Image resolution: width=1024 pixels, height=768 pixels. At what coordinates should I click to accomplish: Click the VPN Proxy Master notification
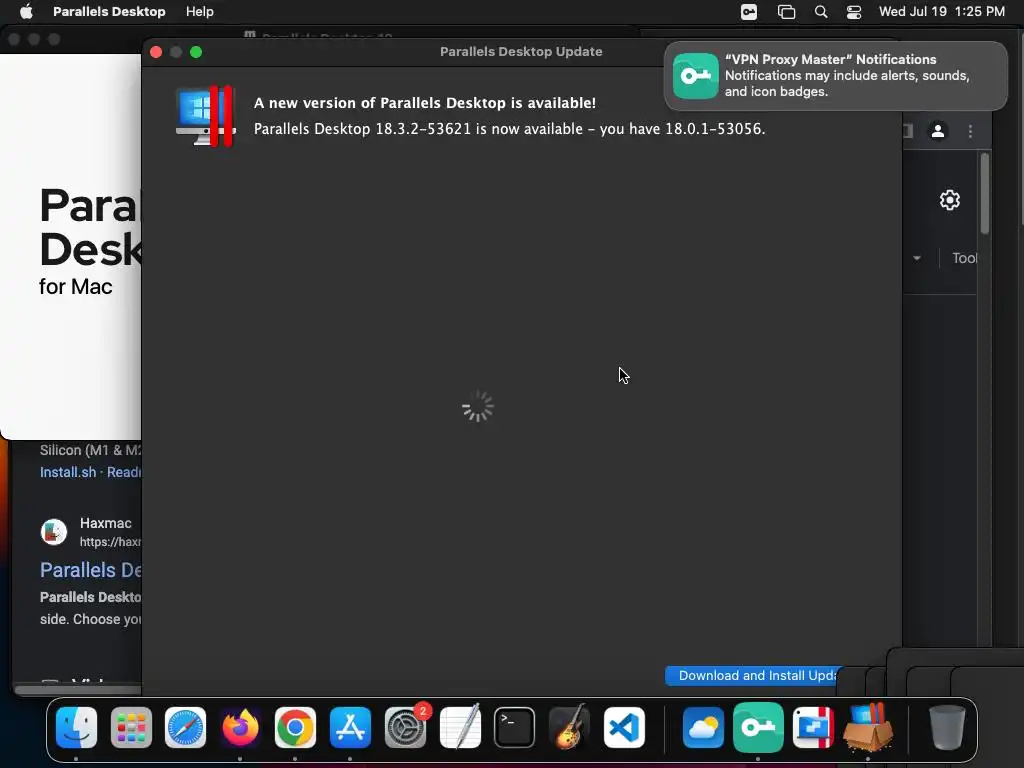point(835,76)
